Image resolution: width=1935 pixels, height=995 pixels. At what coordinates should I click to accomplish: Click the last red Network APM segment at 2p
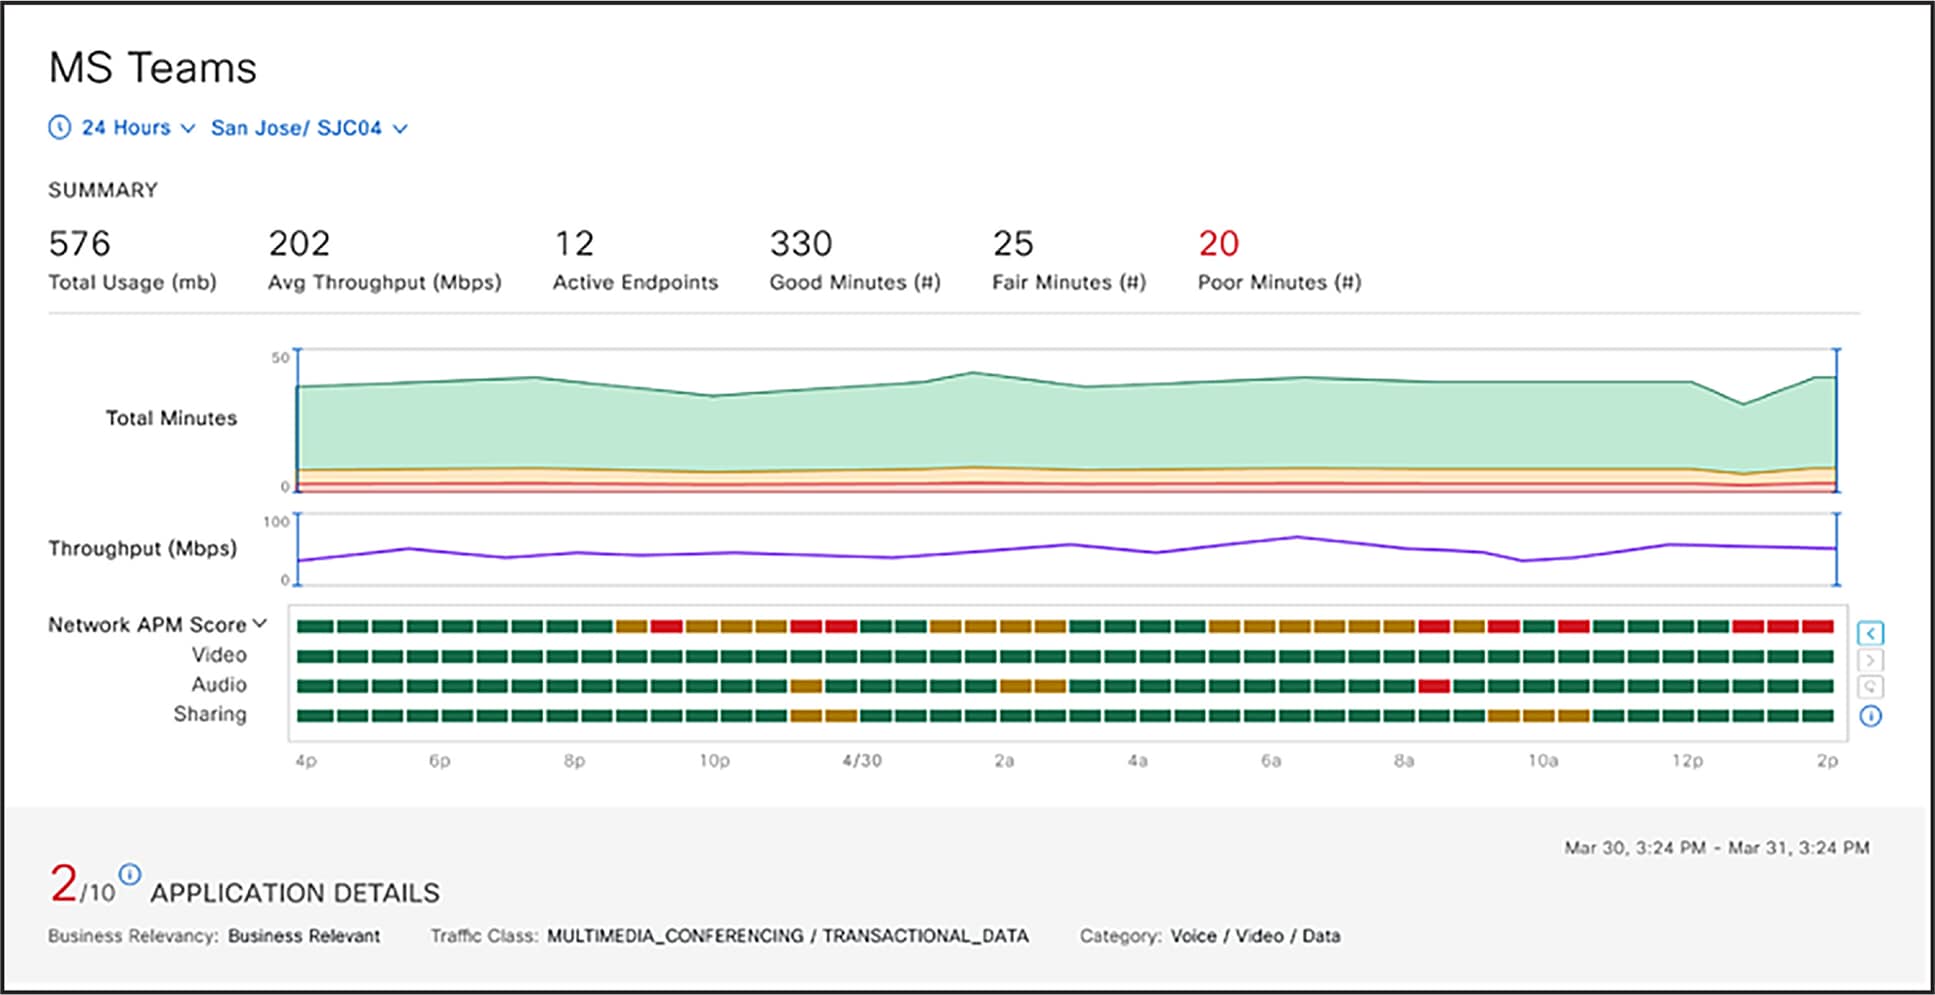[1818, 627]
